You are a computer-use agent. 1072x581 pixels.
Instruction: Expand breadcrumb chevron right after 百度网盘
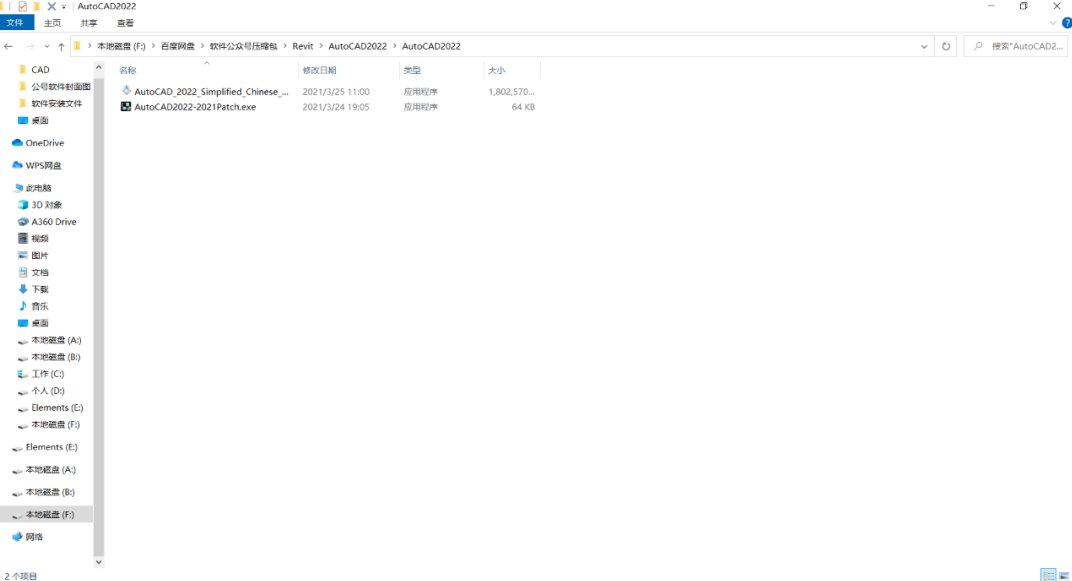point(202,46)
